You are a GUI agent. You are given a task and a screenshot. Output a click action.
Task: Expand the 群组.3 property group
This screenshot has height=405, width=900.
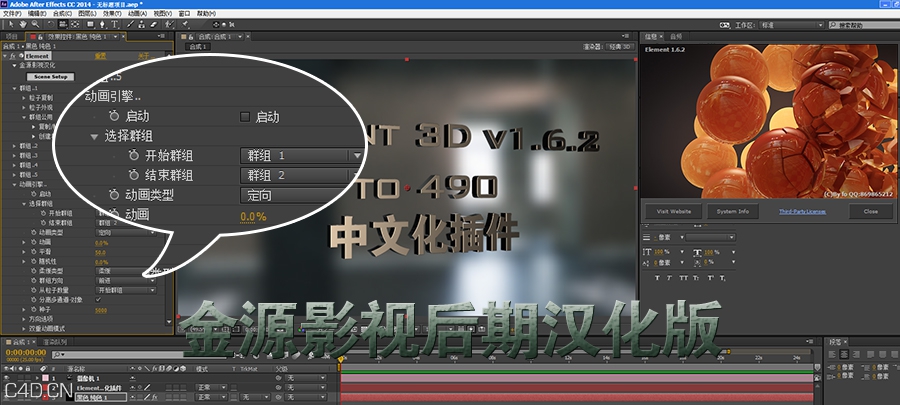click(15, 155)
